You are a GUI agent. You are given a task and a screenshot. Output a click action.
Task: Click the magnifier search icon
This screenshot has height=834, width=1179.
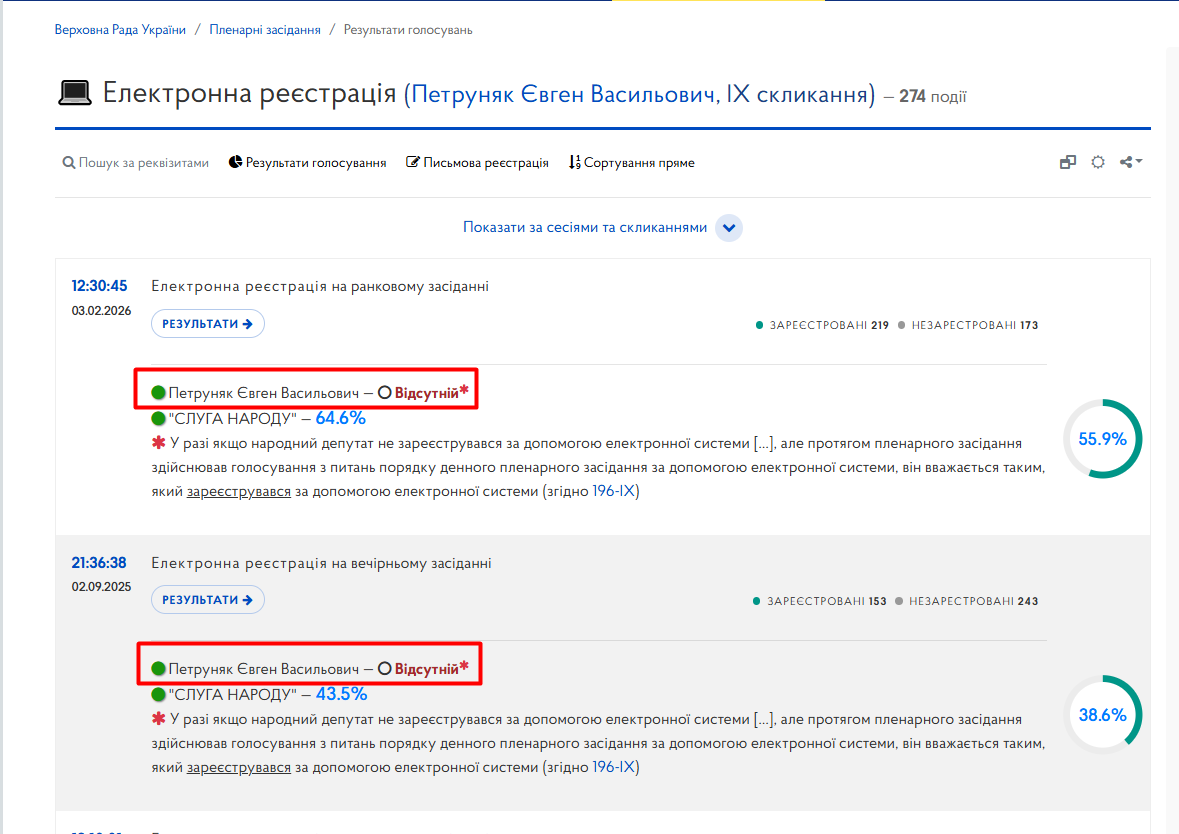click(68, 162)
